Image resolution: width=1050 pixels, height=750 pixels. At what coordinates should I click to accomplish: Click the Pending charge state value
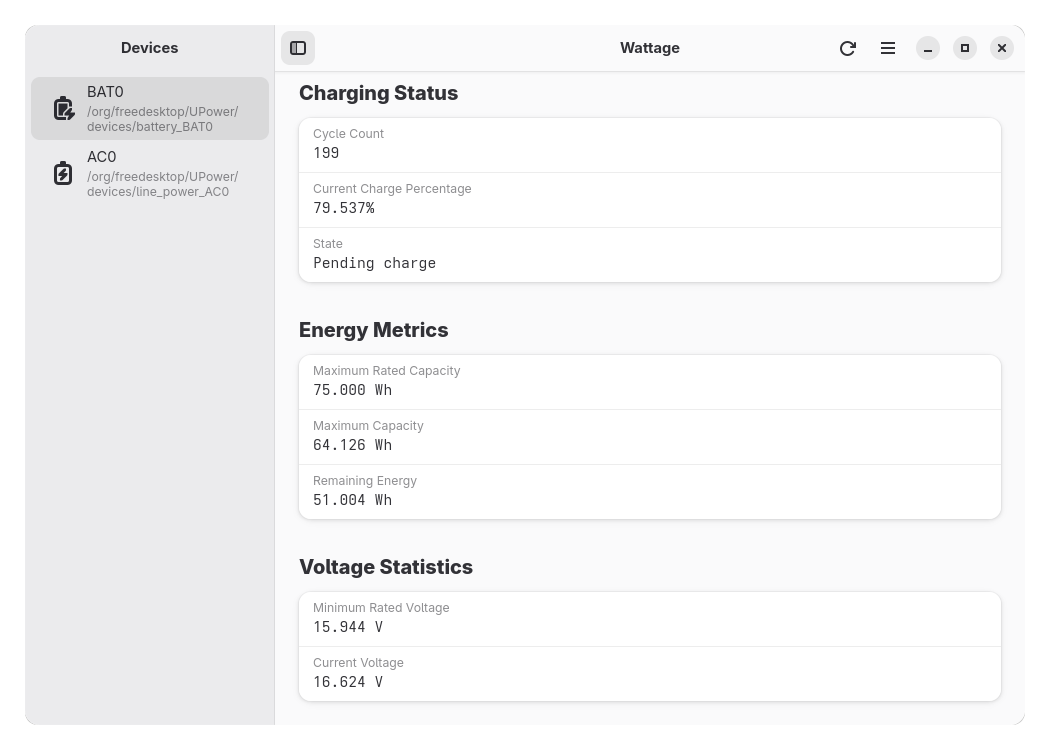(374, 263)
